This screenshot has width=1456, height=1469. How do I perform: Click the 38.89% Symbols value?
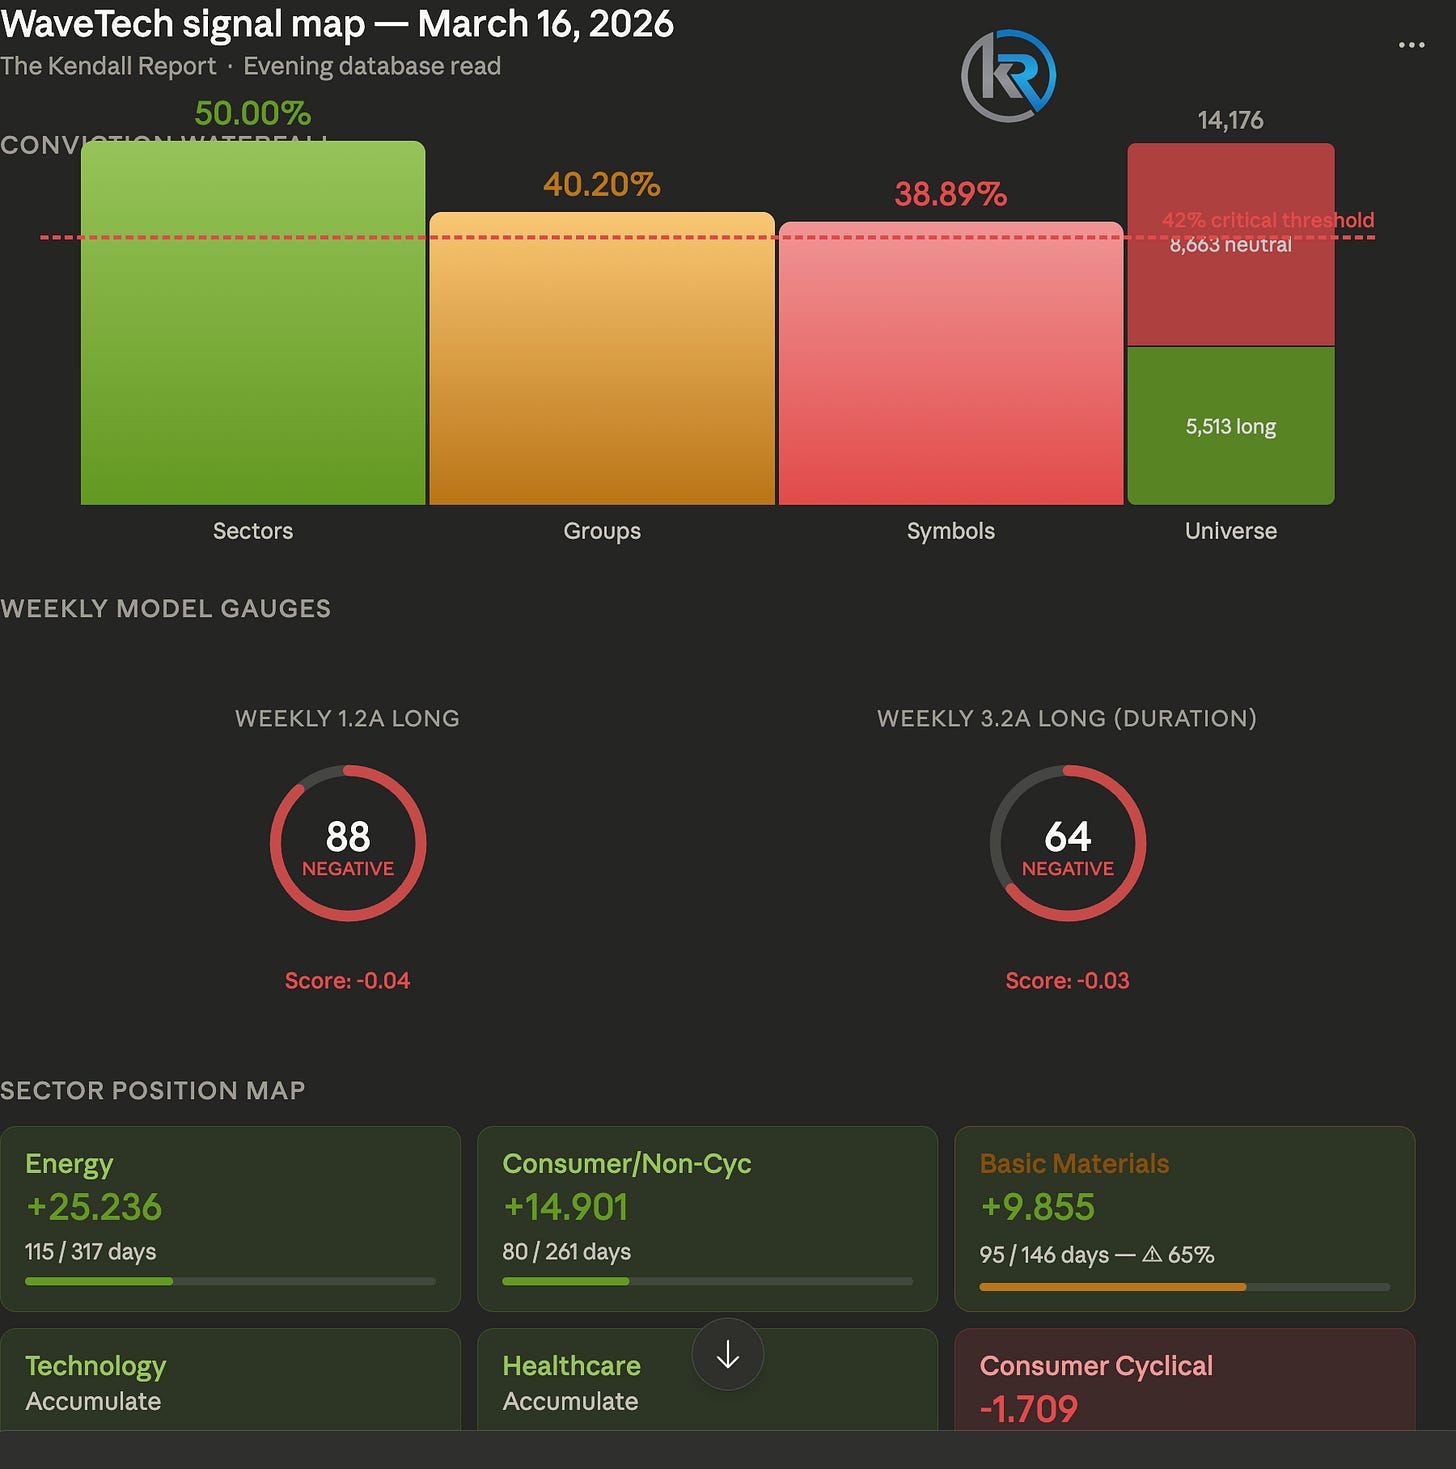click(951, 194)
